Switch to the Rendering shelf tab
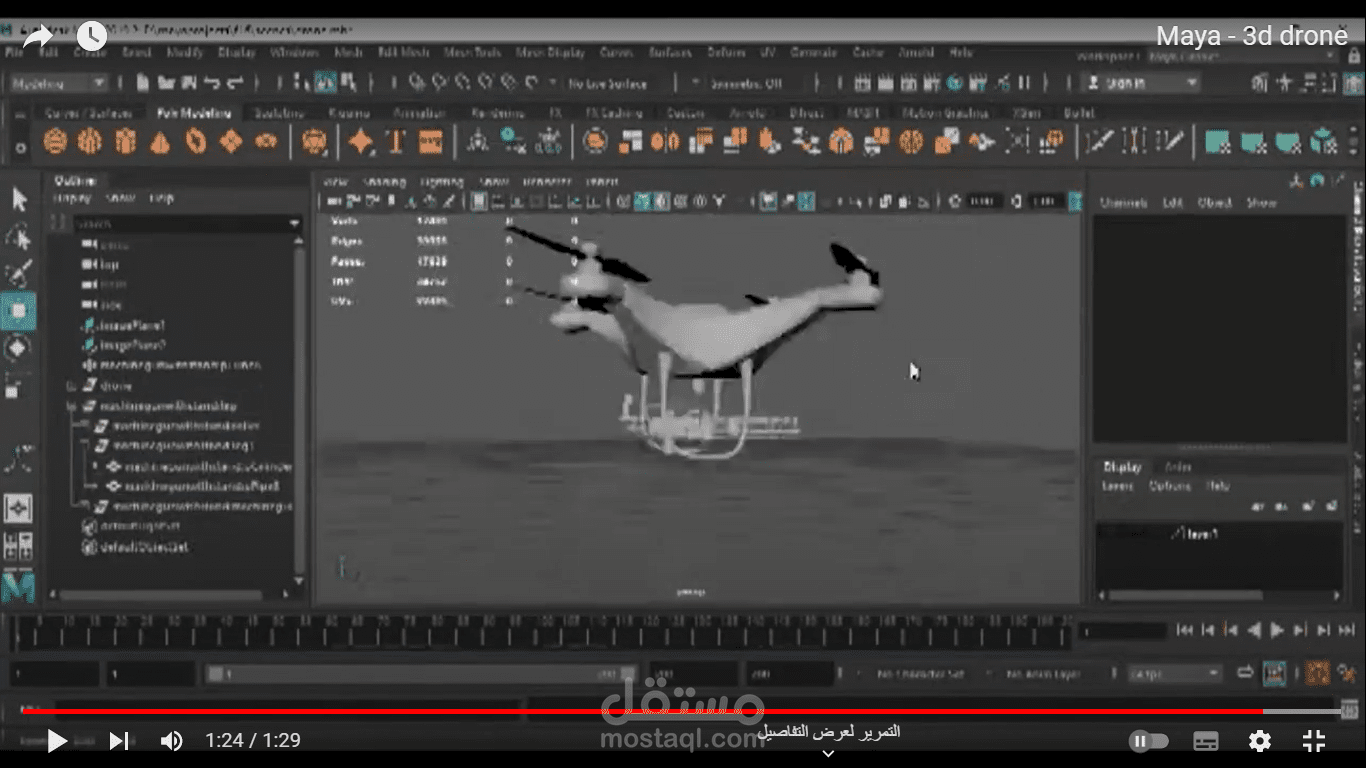Image resolution: width=1366 pixels, height=768 pixels. [x=498, y=114]
